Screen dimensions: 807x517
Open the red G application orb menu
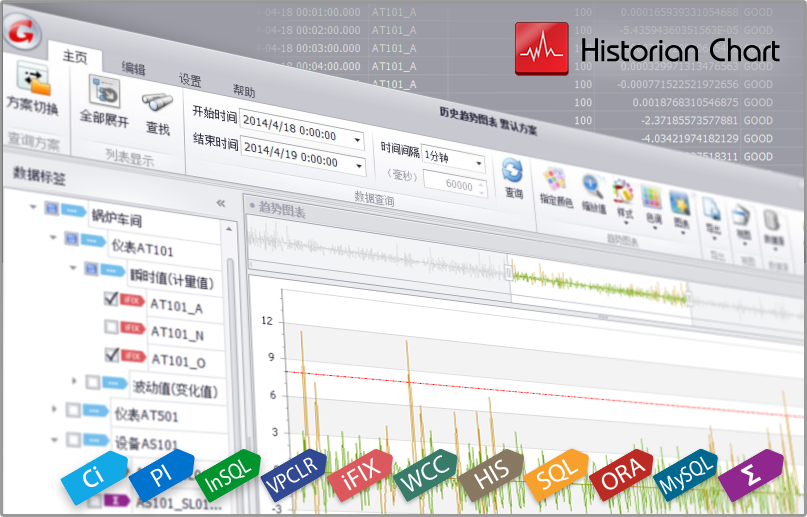coord(21,31)
